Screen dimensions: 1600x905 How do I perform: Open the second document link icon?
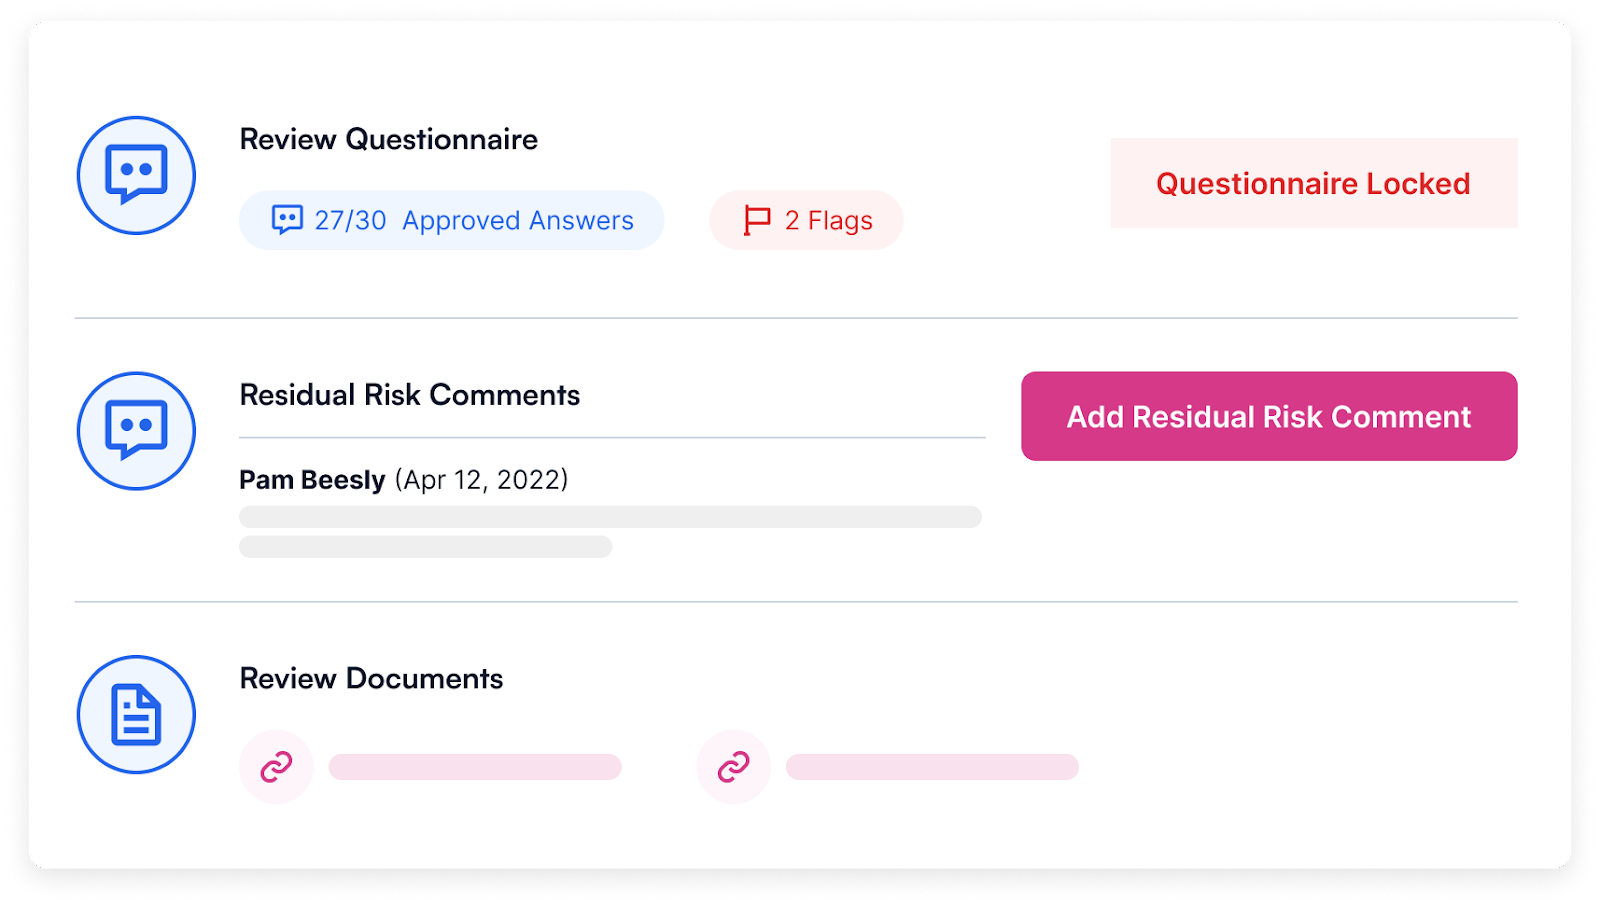(733, 767)
